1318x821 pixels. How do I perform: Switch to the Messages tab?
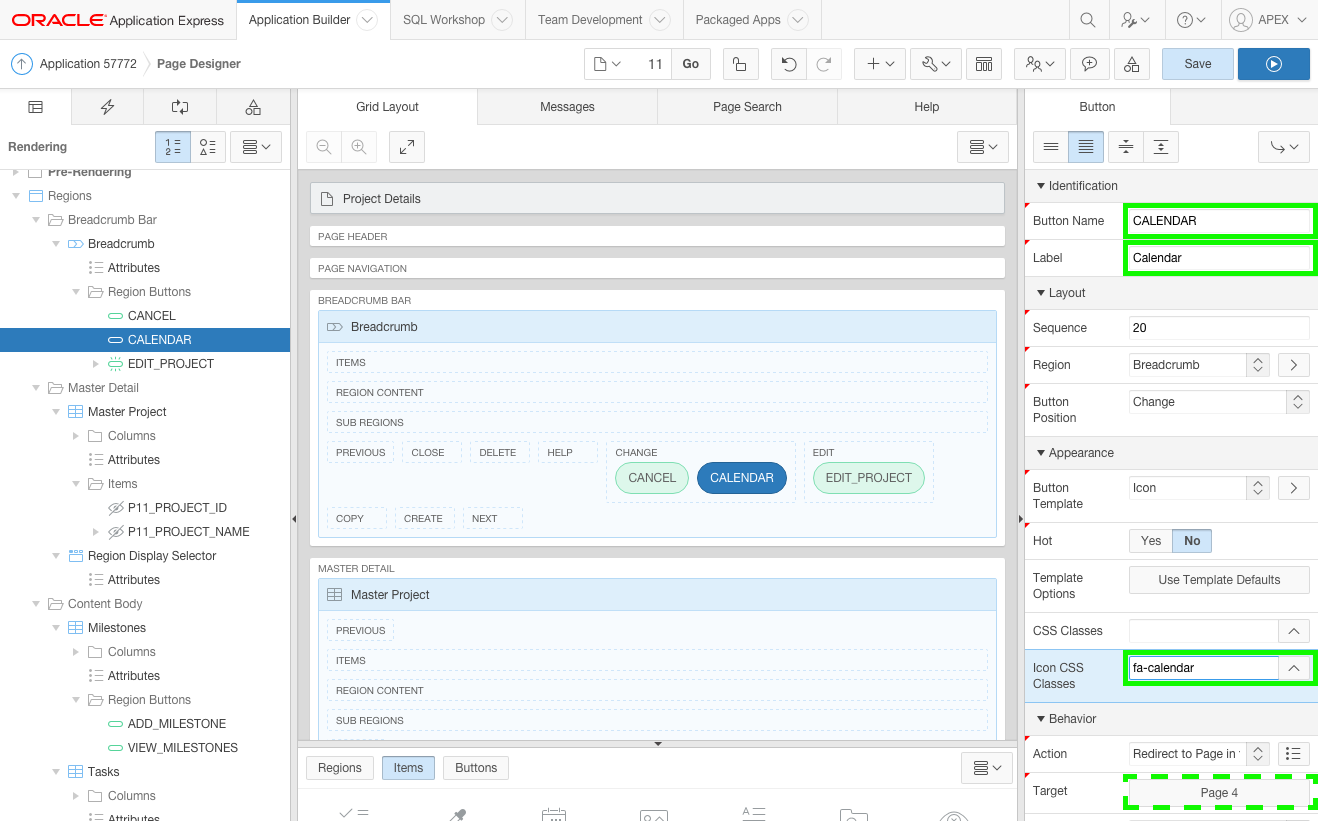point(567,106)
